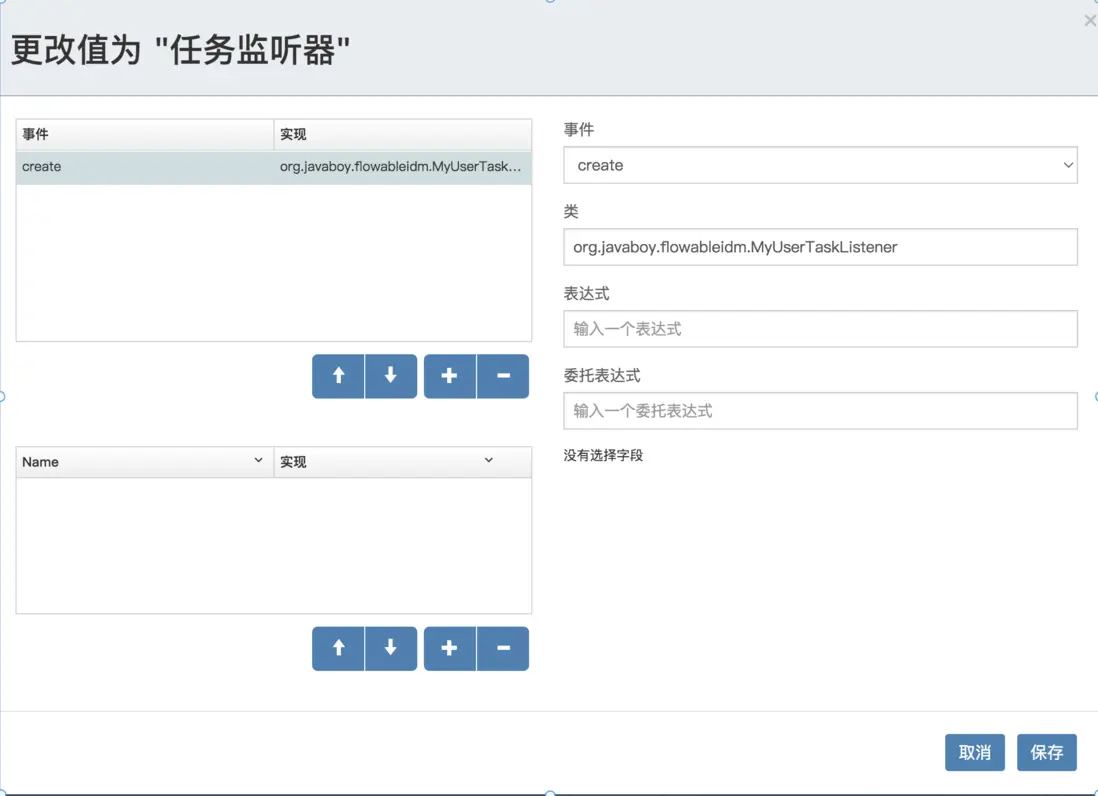Viewport: 1098px width, 796px height.
Task: Click 保存 to save the listener
Action: tap(1047, 752)
